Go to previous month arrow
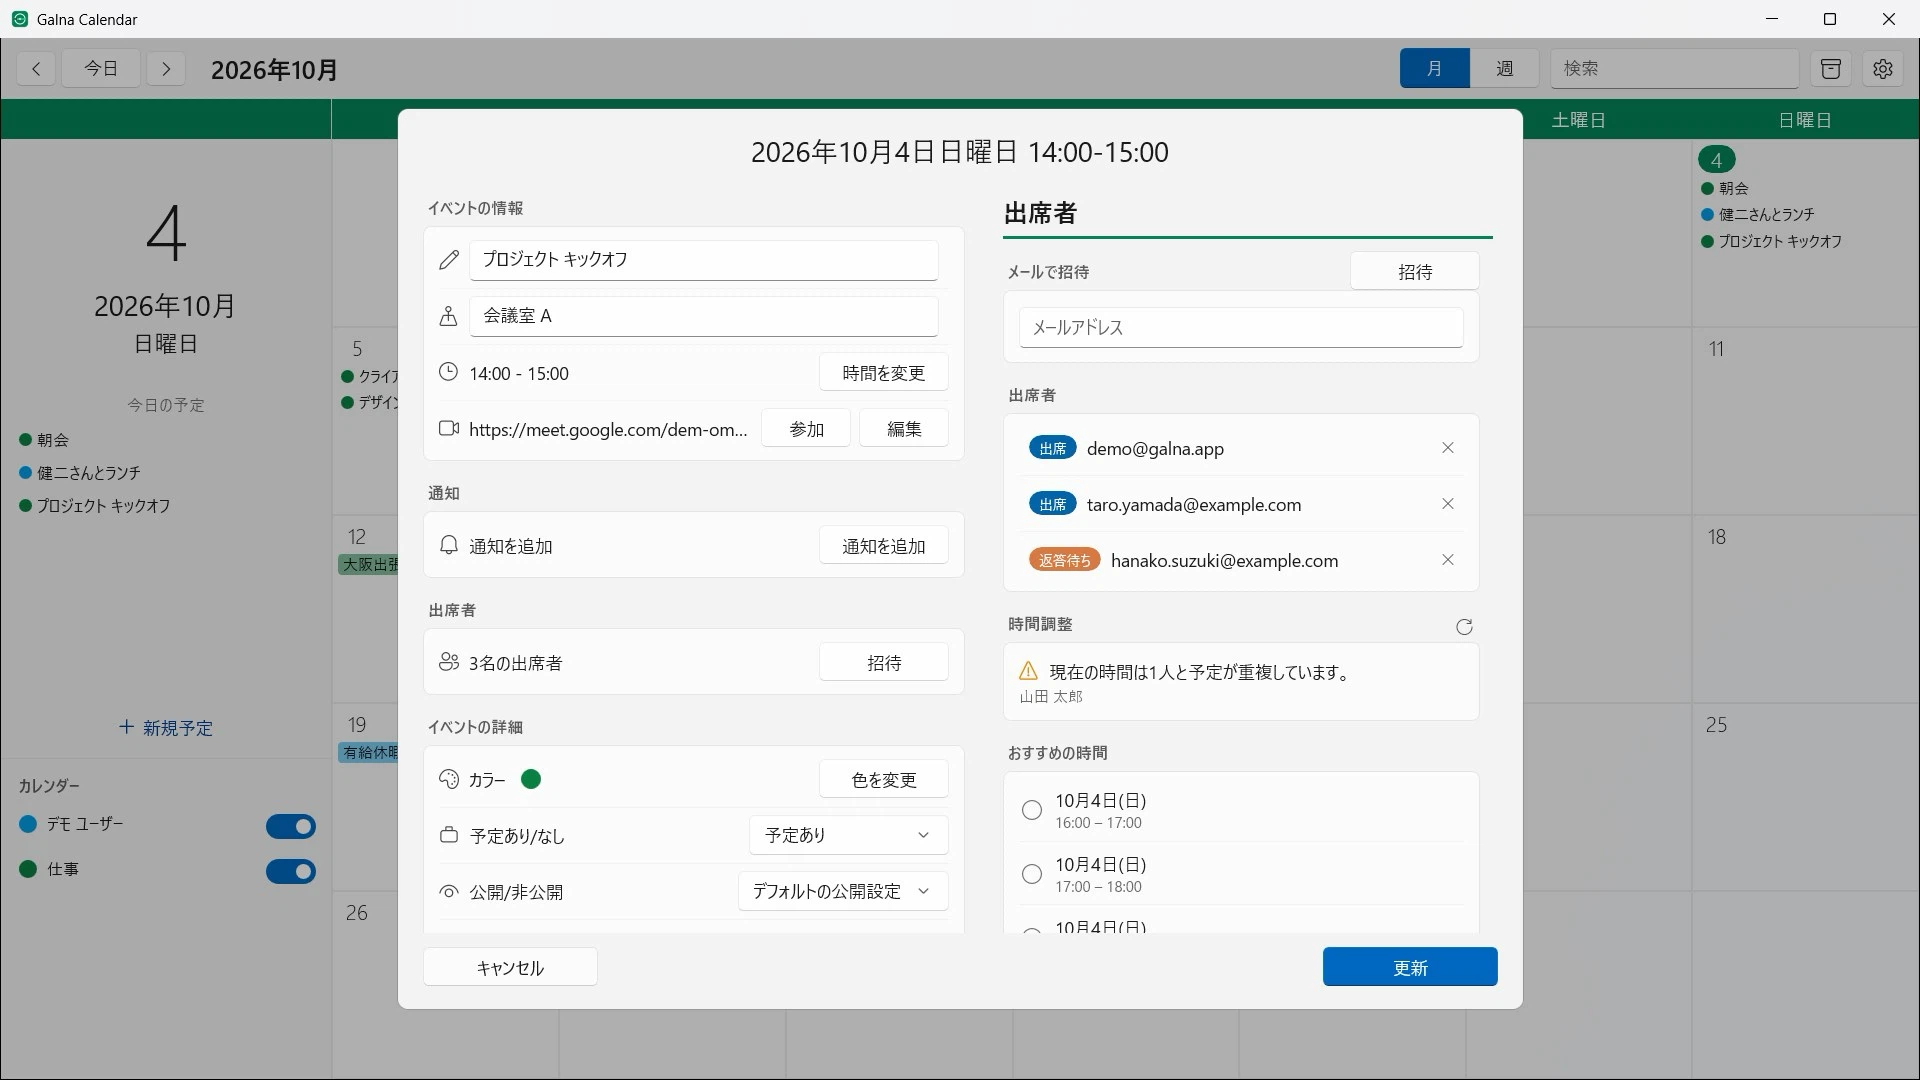This screenshot has height=1080, width=1920. [x=36, y=69]
